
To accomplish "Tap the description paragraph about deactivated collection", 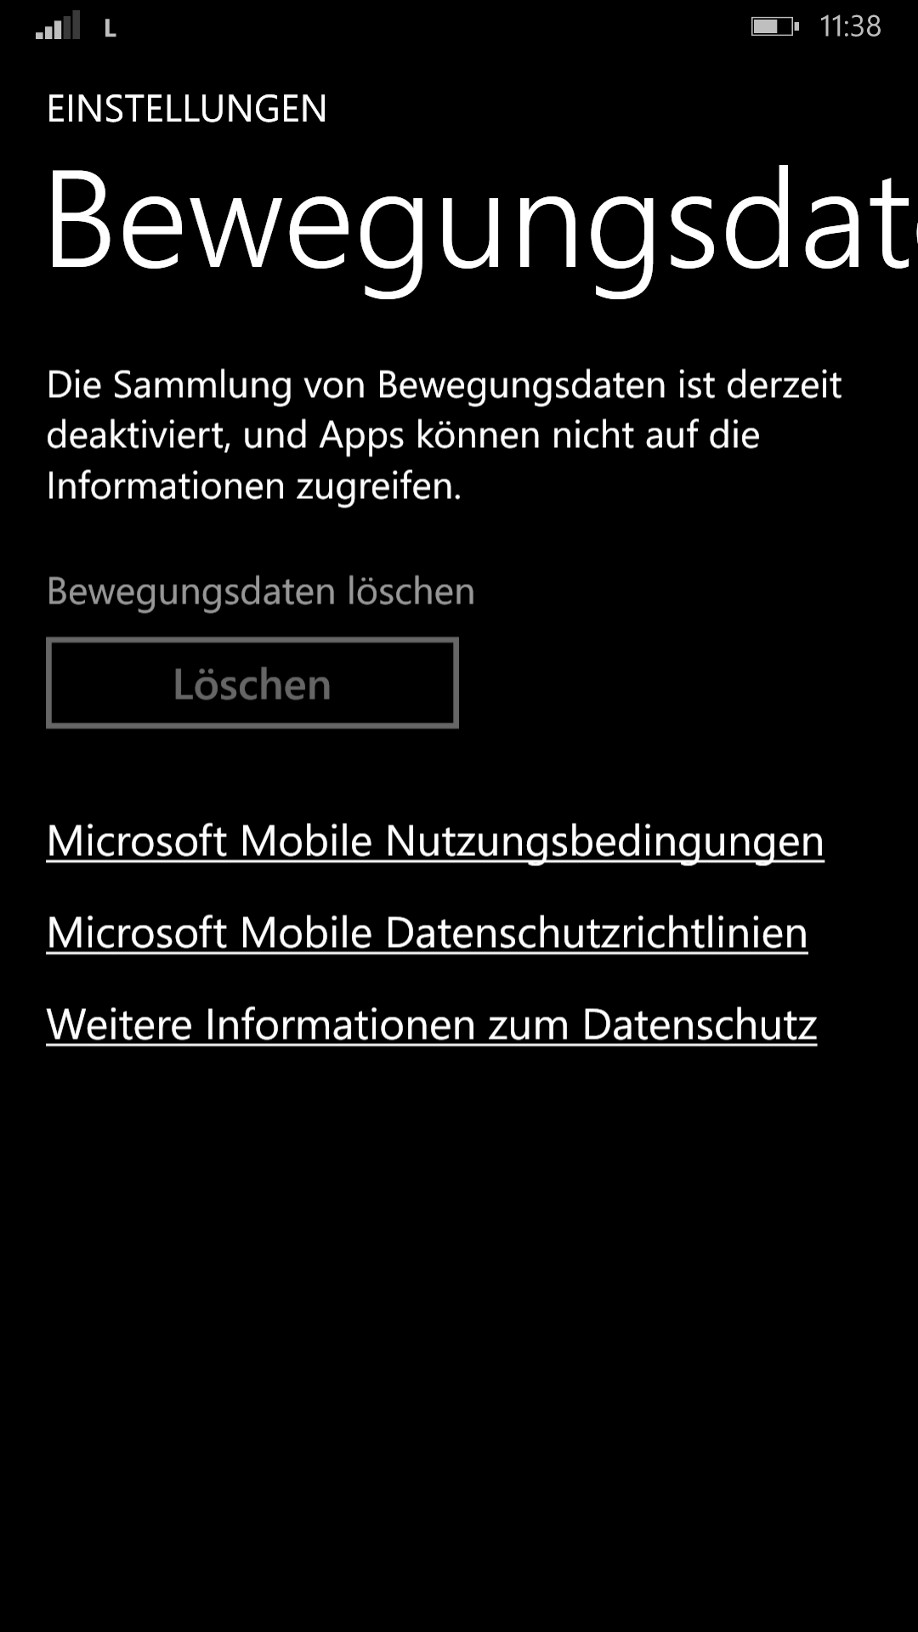I will tap(444, 436).
